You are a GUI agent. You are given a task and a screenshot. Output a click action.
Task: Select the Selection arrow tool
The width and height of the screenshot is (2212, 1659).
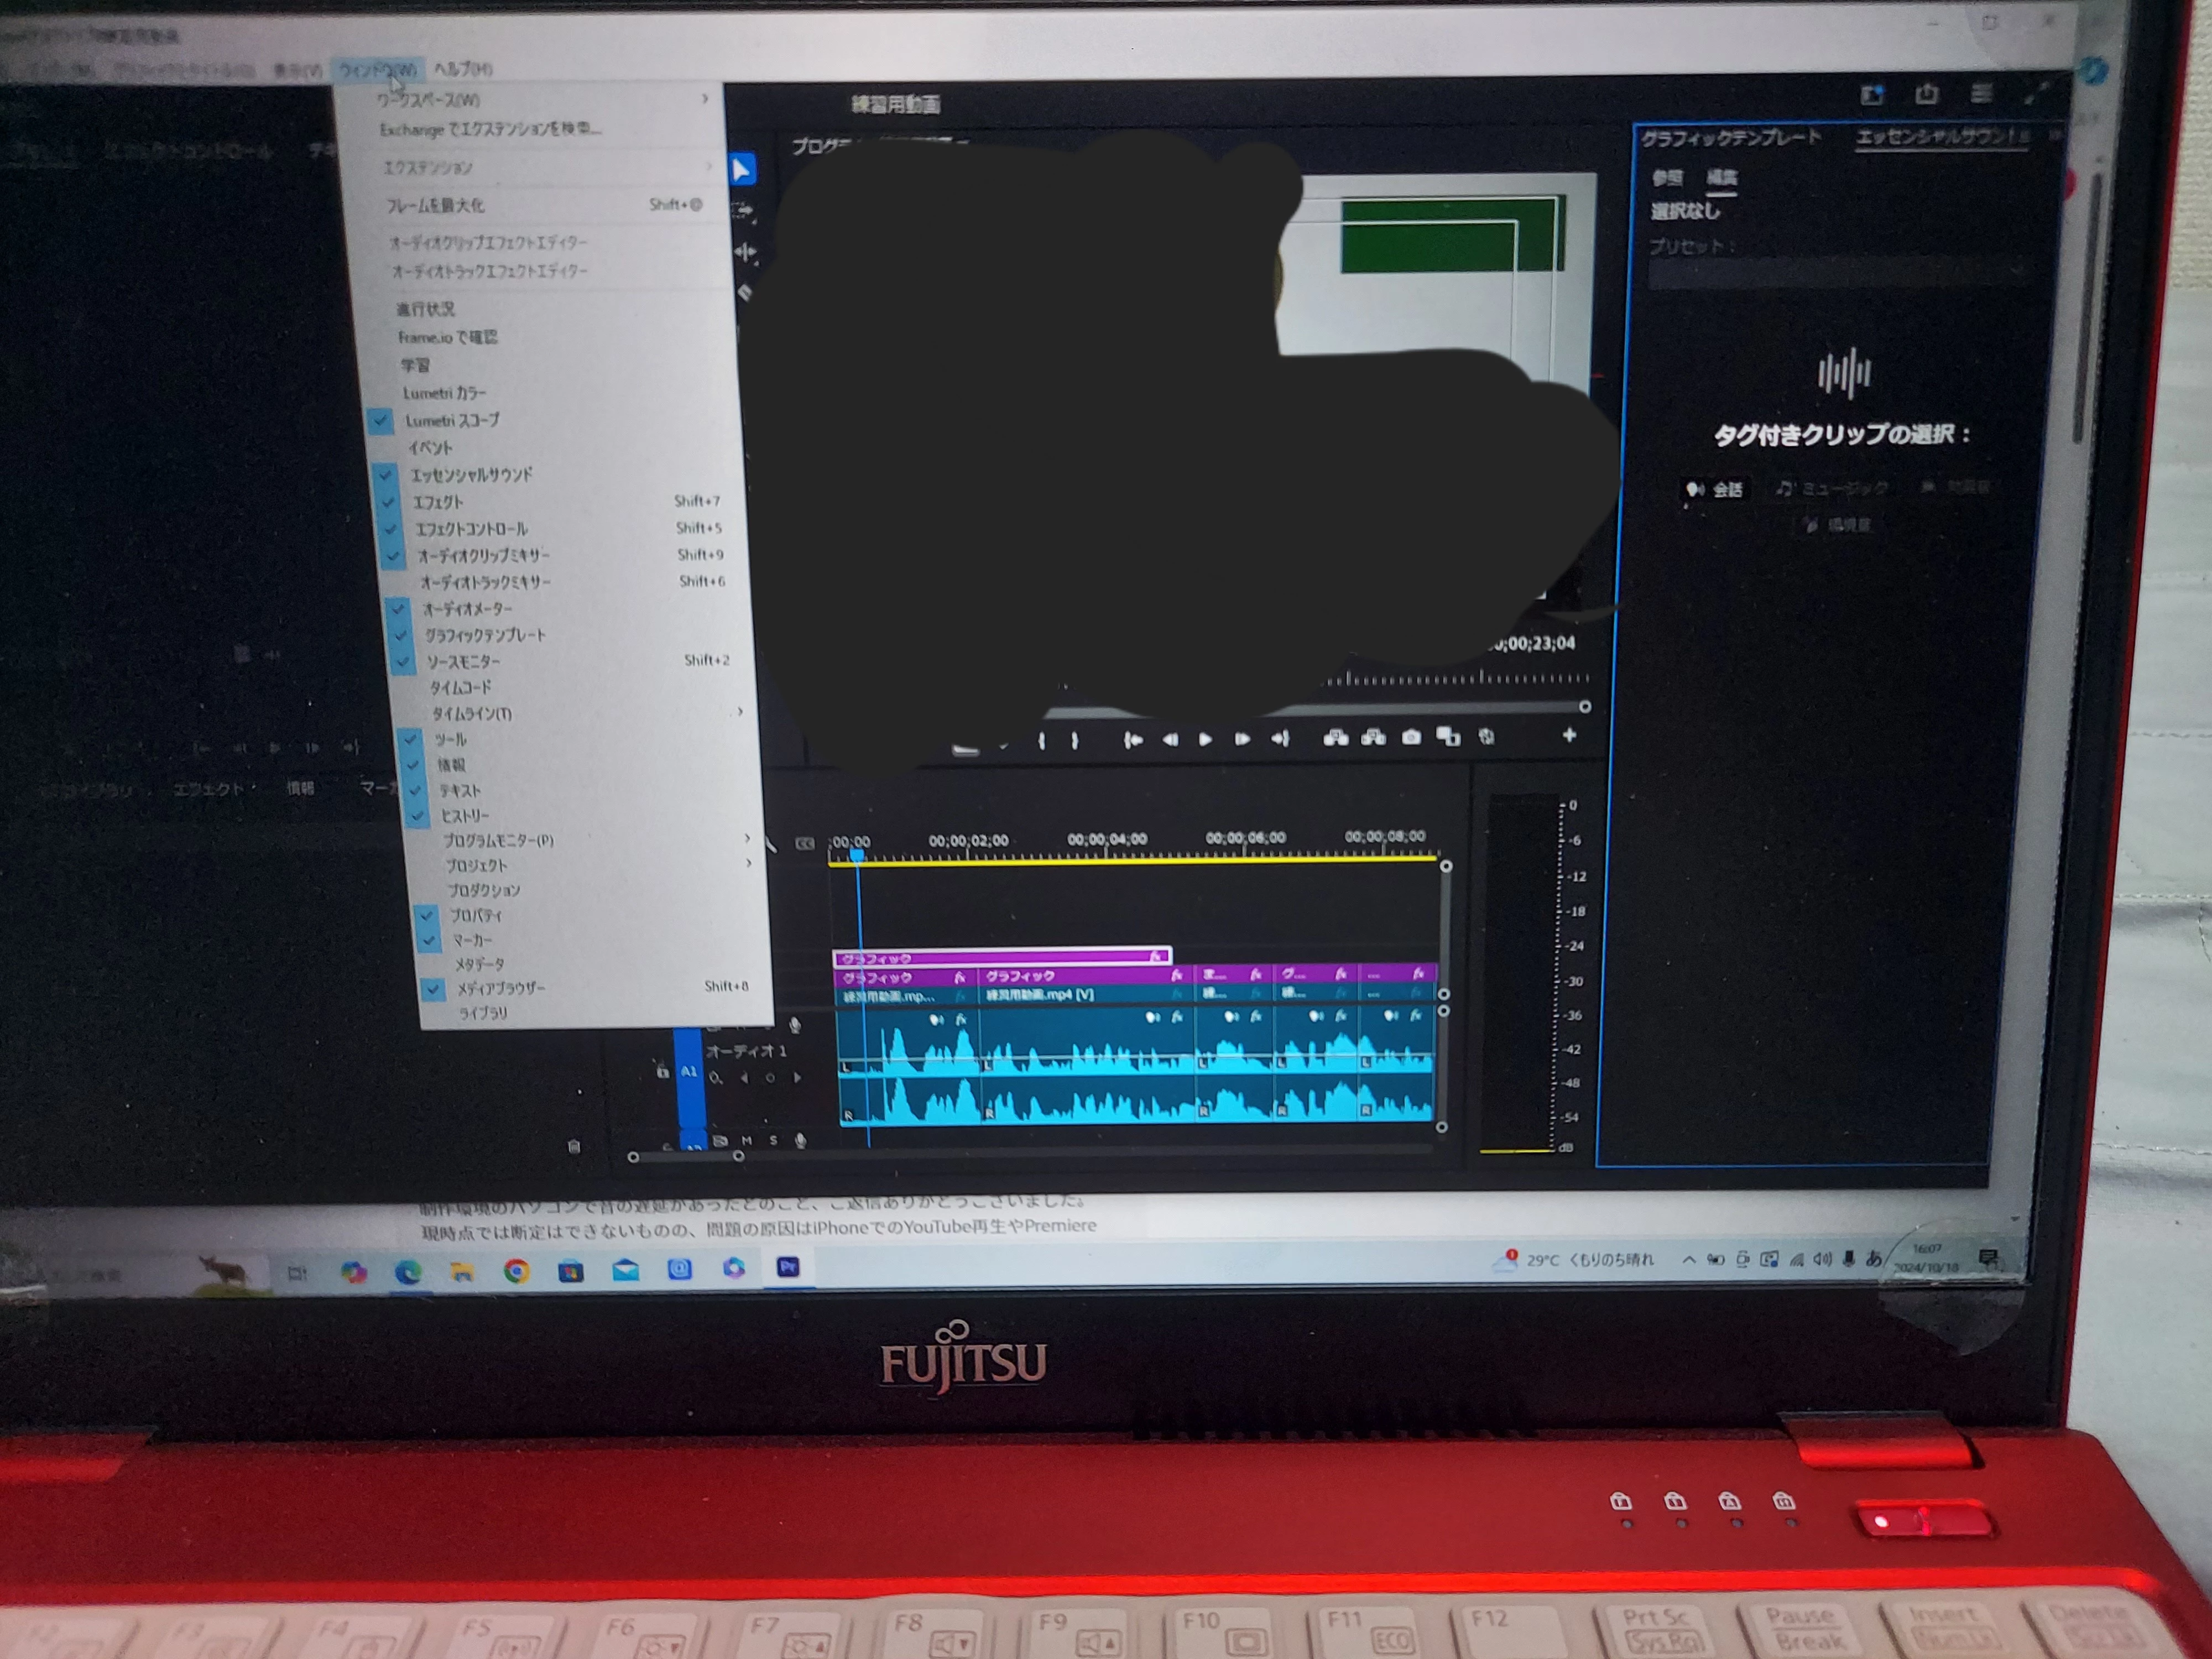point(742,170)
